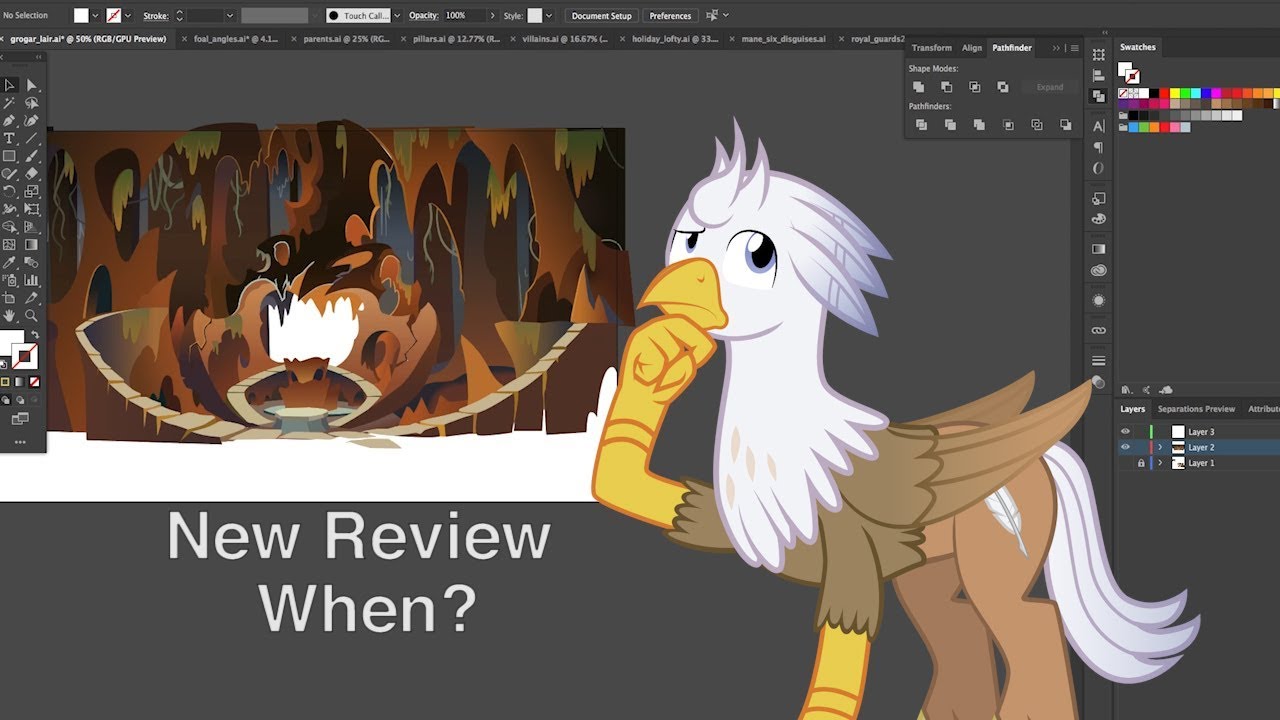Click the Unite shape mode icon
Image resolution: width=1280 pixels, height=720 pixels.
[919, 87]
